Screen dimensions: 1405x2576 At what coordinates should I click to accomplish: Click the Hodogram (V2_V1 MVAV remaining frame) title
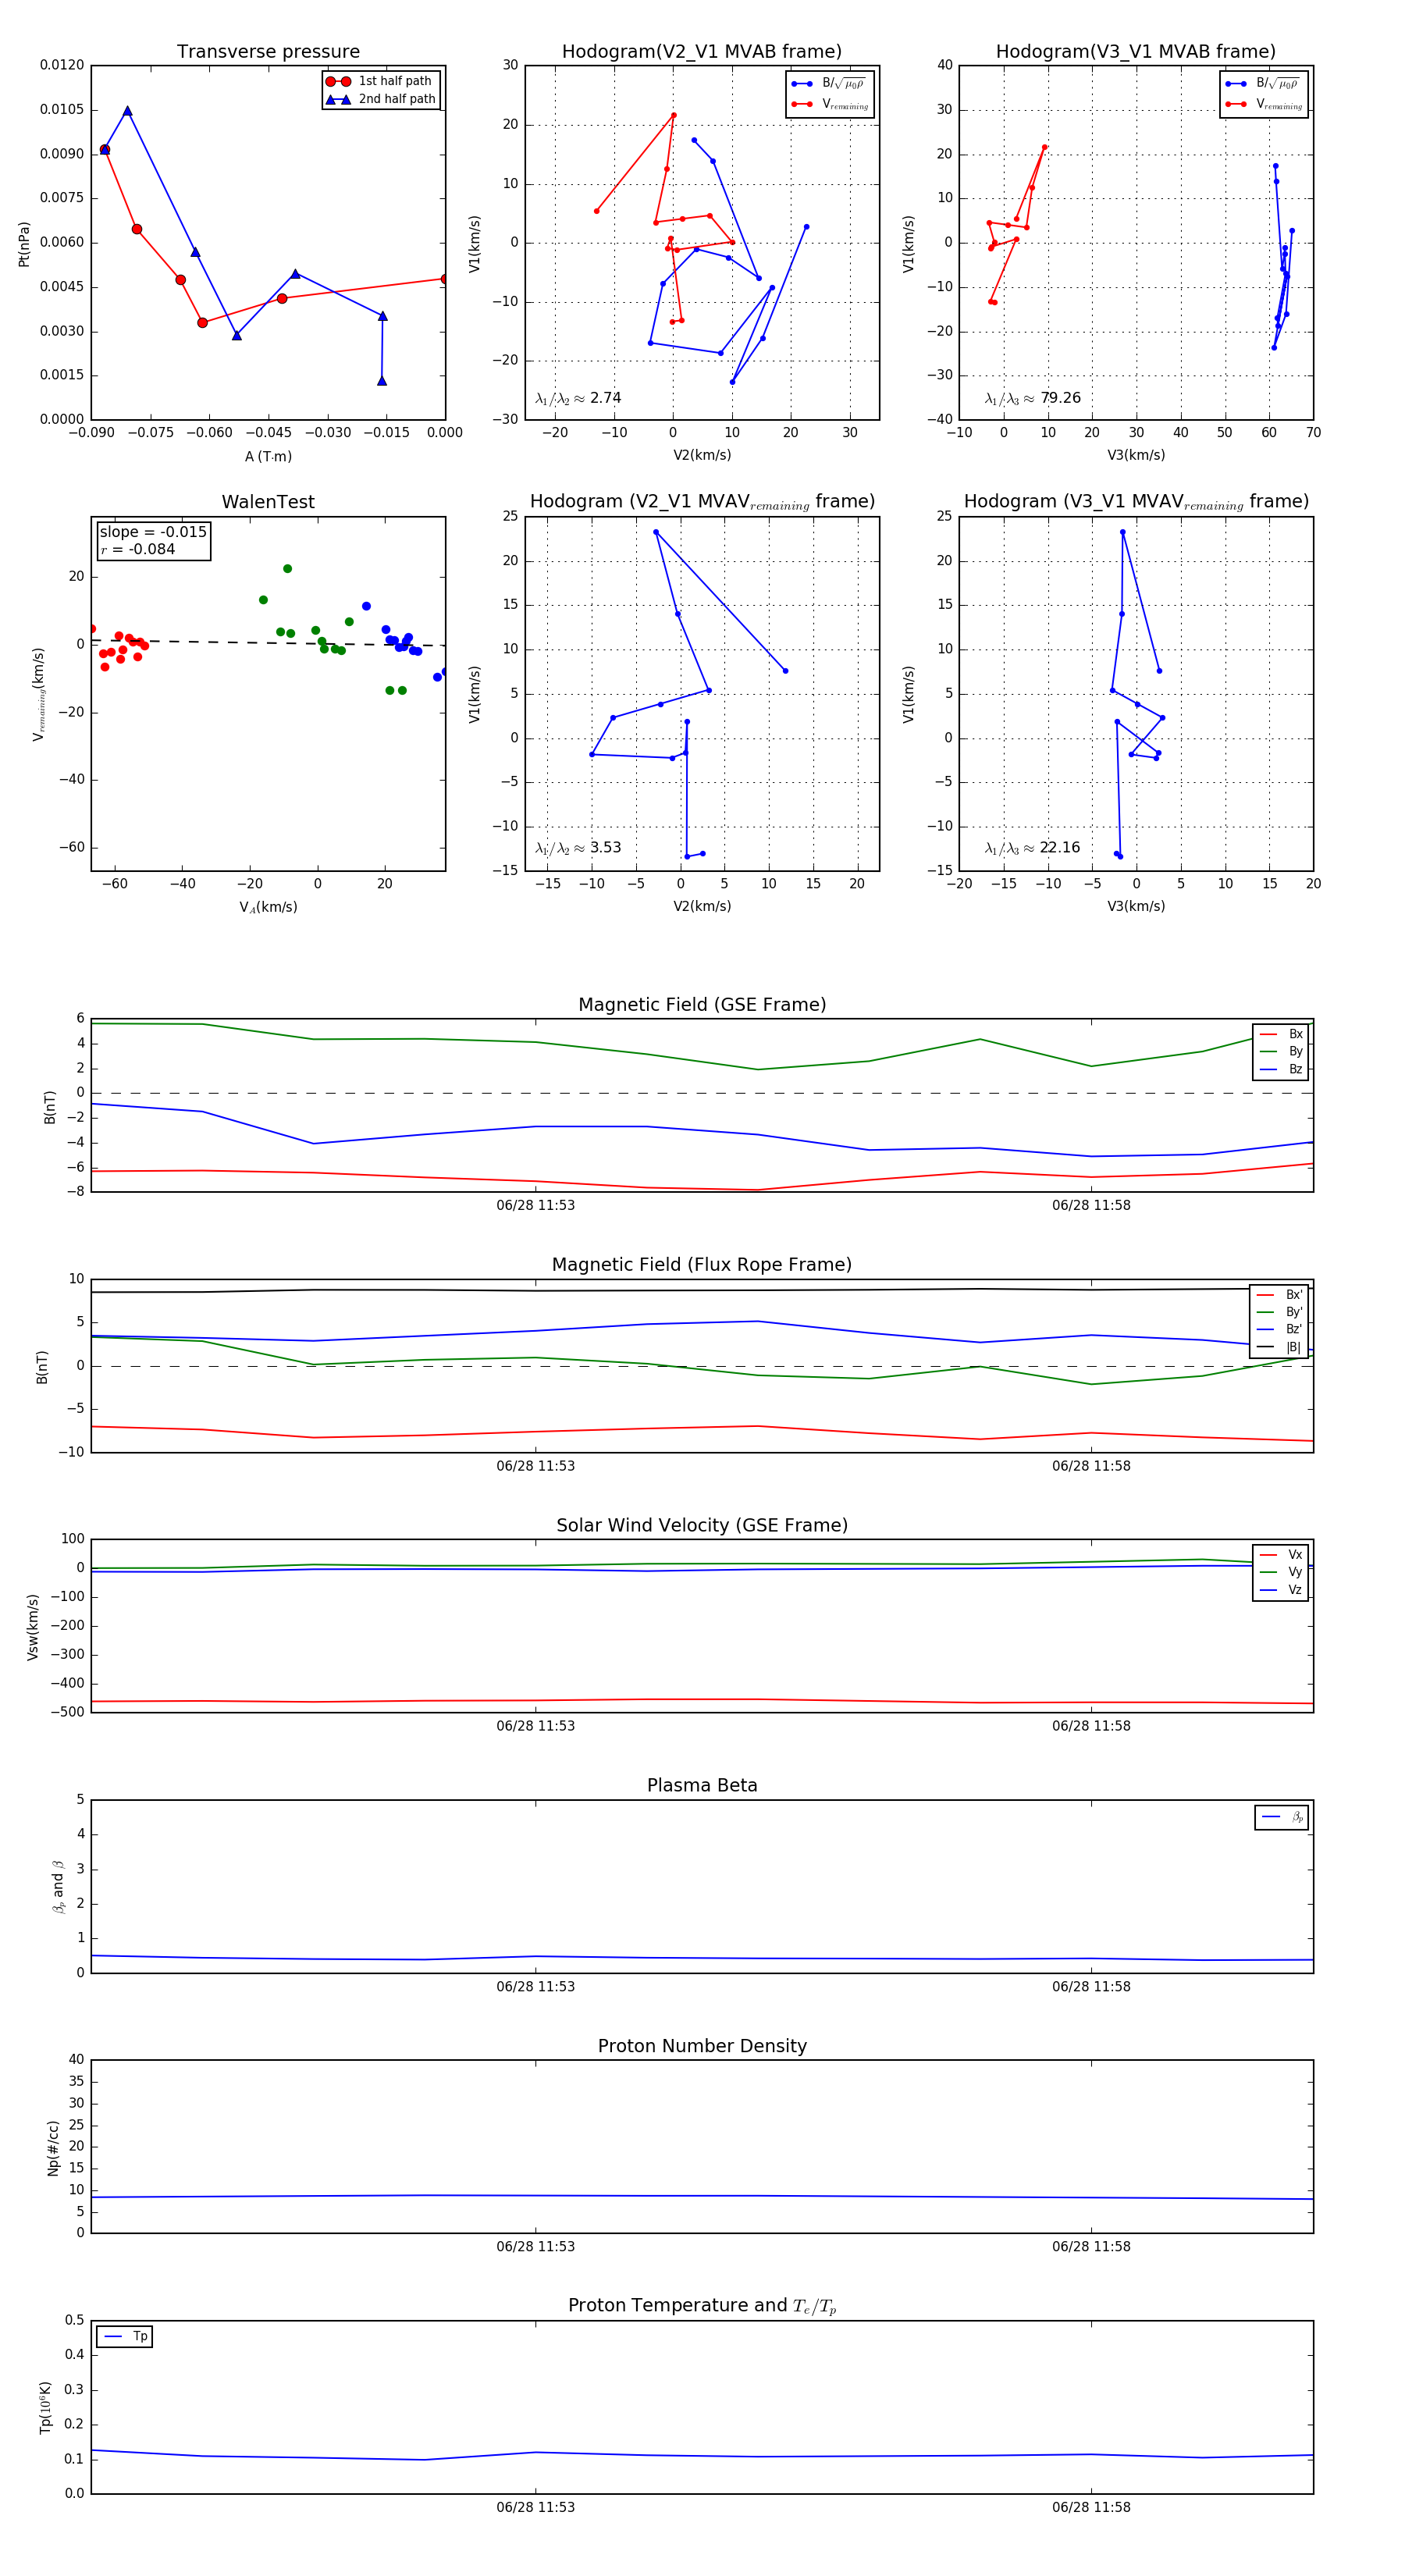coord(702,502)
